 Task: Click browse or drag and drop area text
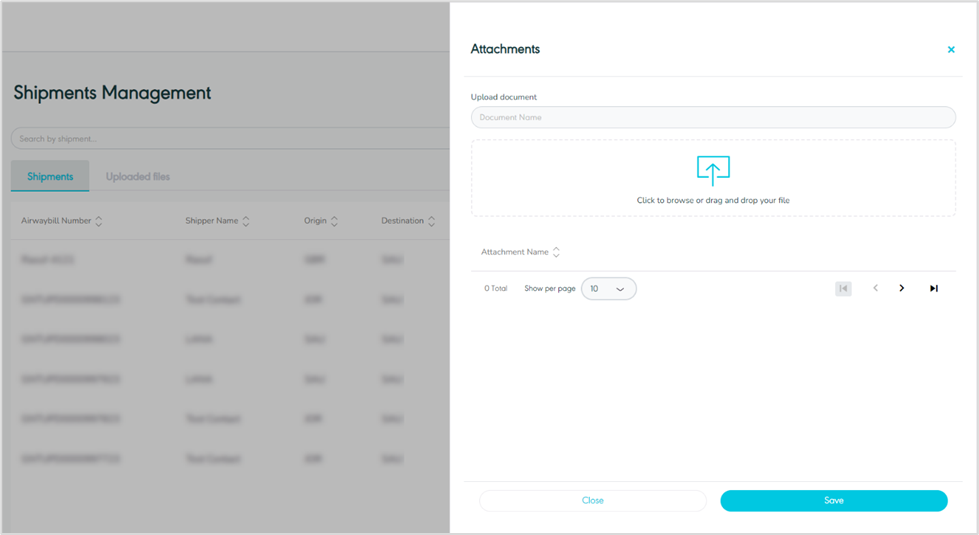pos(712,201)
